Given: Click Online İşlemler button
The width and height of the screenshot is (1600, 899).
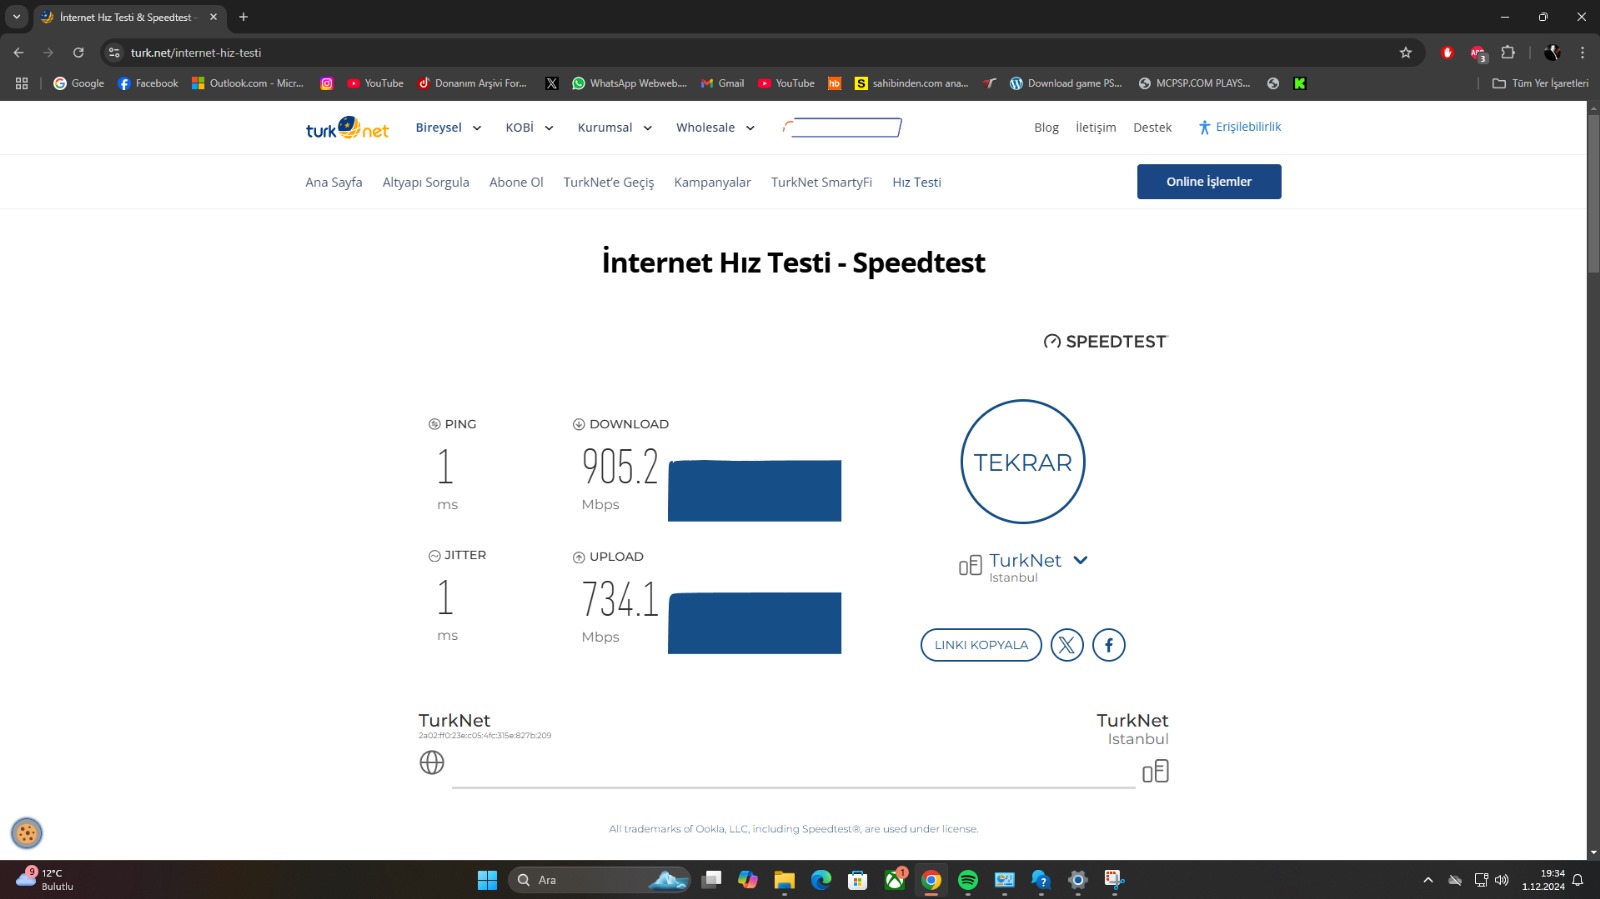Looking at the screenshot, I should pos(1209,182).
